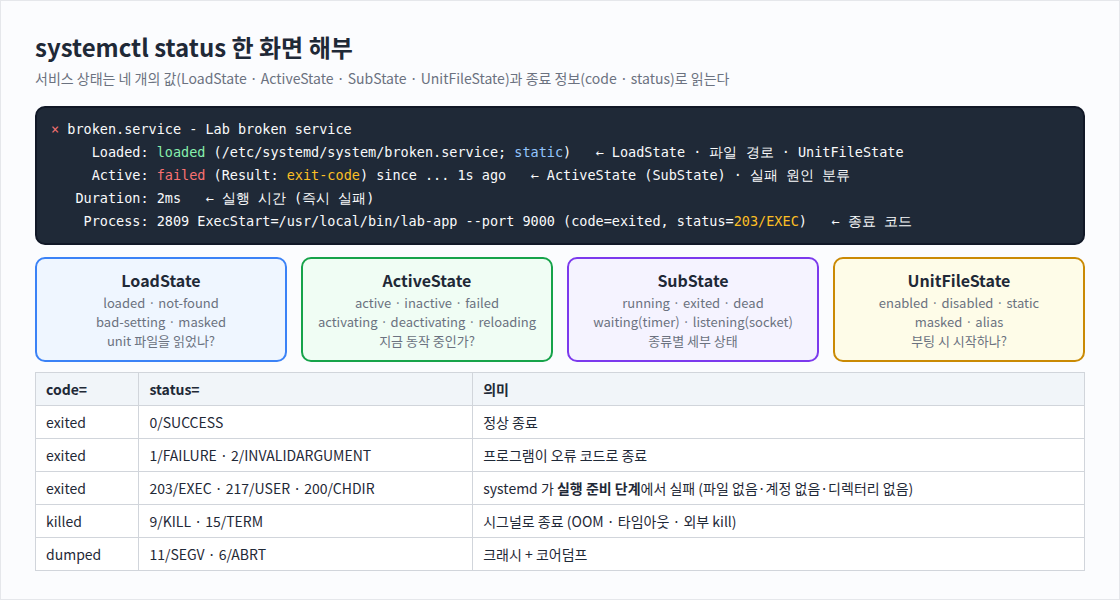This screenshot has width=1120, height=601.
Task: Click the '← LoadState · 파일 경로' annotation
Action: (x=687, y=152)
